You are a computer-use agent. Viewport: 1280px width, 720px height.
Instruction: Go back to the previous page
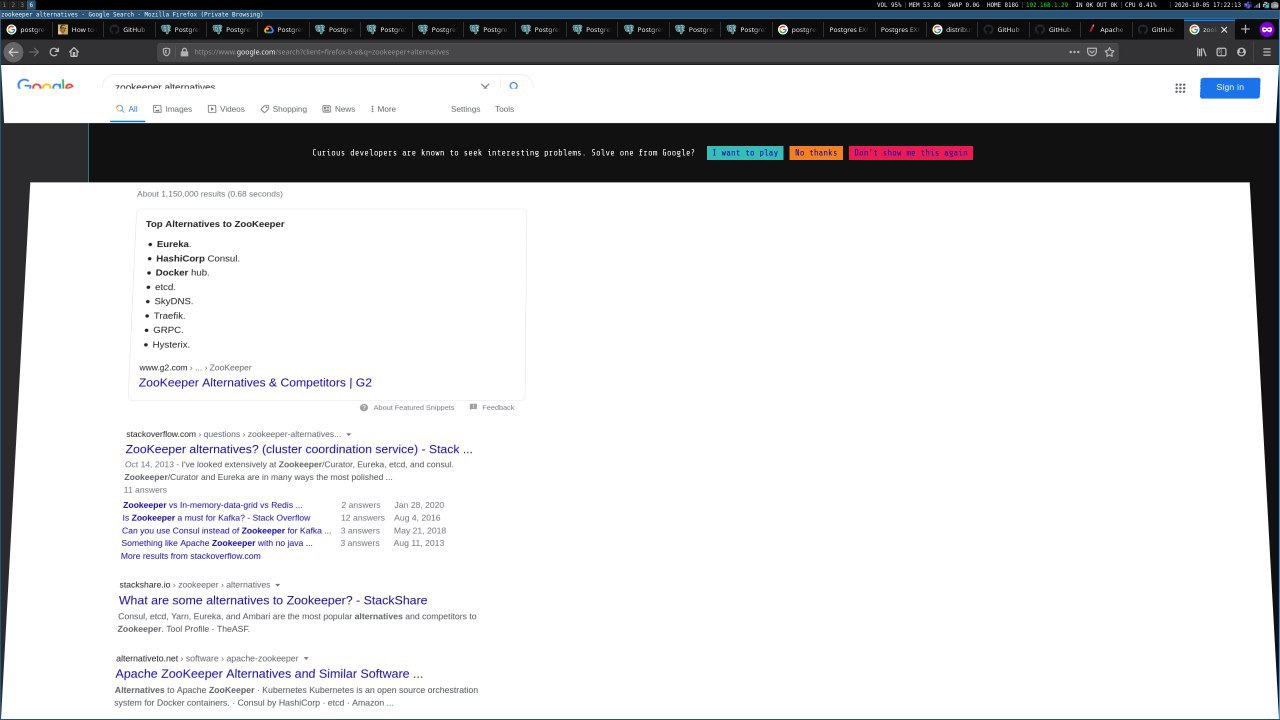(13, 52)
